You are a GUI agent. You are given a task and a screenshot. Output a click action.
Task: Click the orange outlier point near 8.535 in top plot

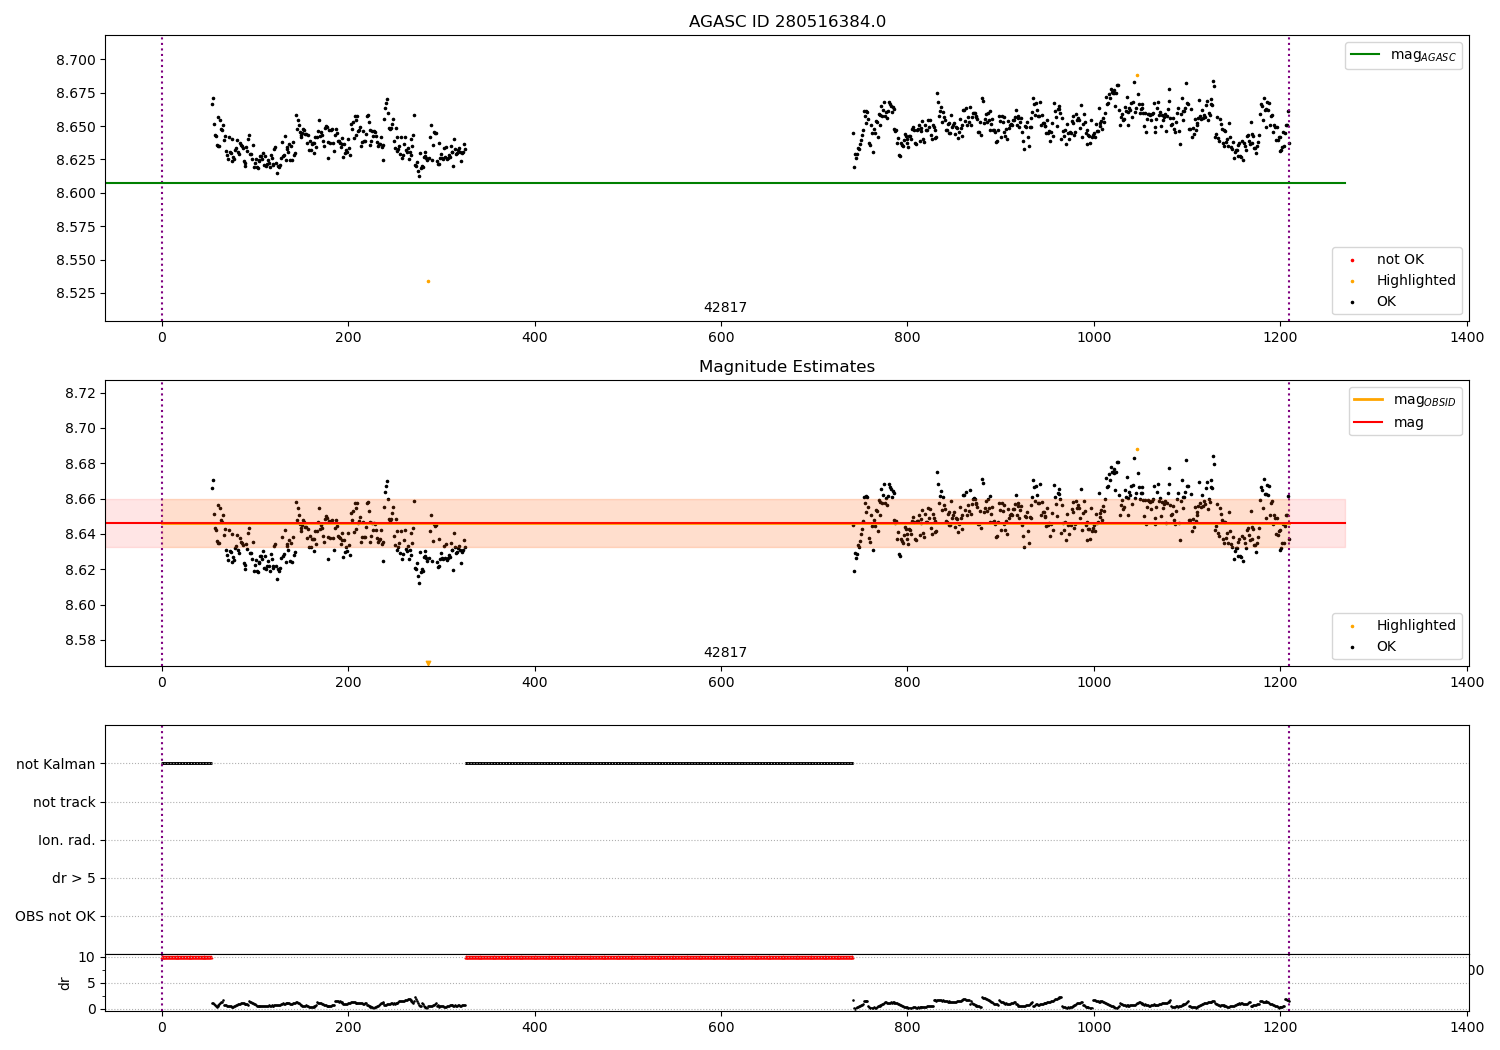tap(428, 281)
